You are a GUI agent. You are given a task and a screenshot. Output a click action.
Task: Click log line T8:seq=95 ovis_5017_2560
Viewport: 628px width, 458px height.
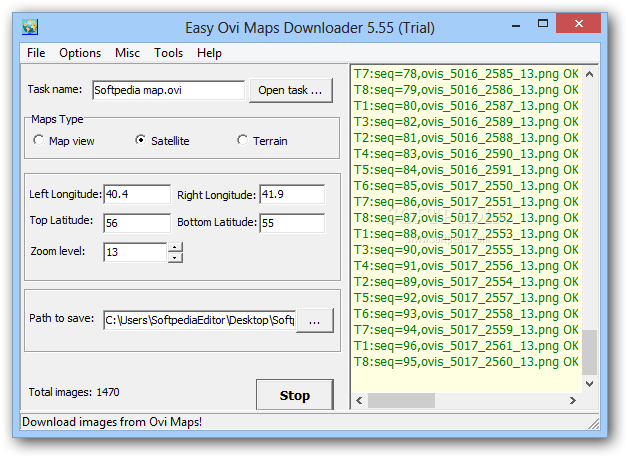coord(466,362)
